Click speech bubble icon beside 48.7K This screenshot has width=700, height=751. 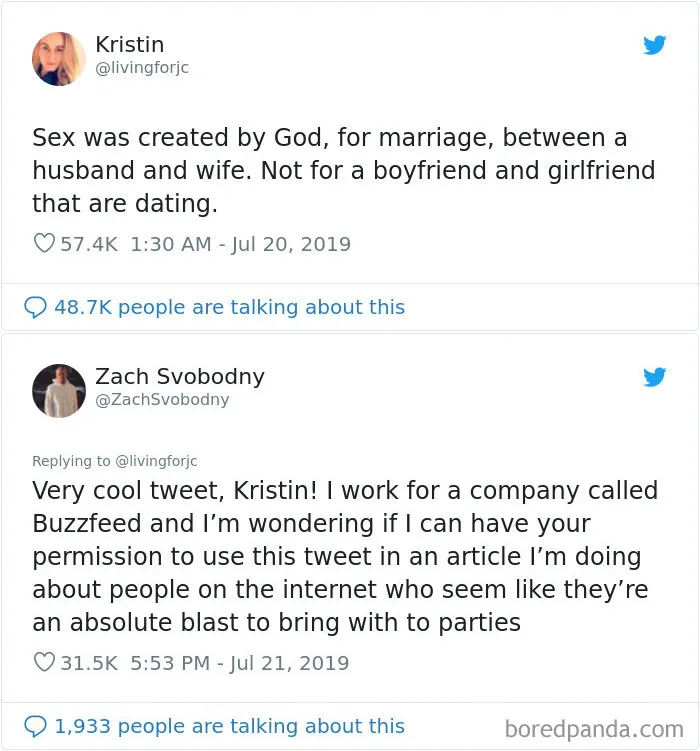point(35,307)
